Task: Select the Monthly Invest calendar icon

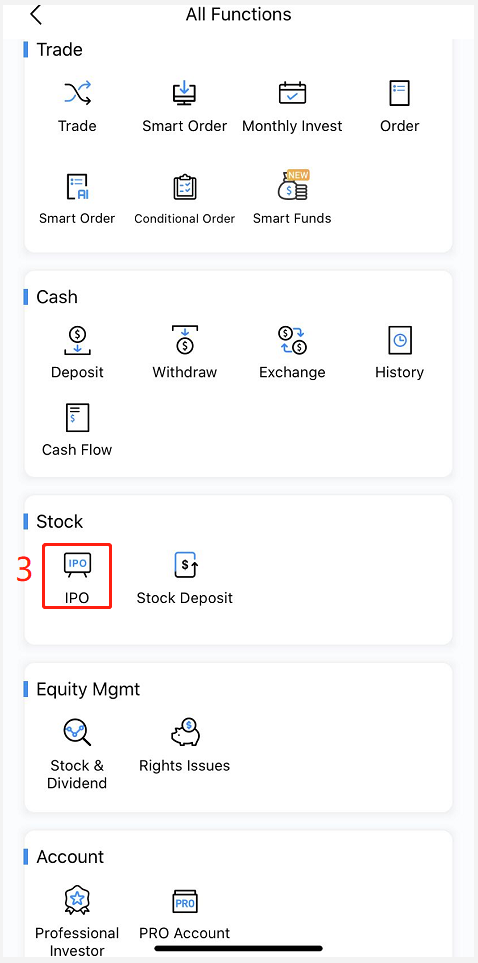Action: [x=292, y=93]
